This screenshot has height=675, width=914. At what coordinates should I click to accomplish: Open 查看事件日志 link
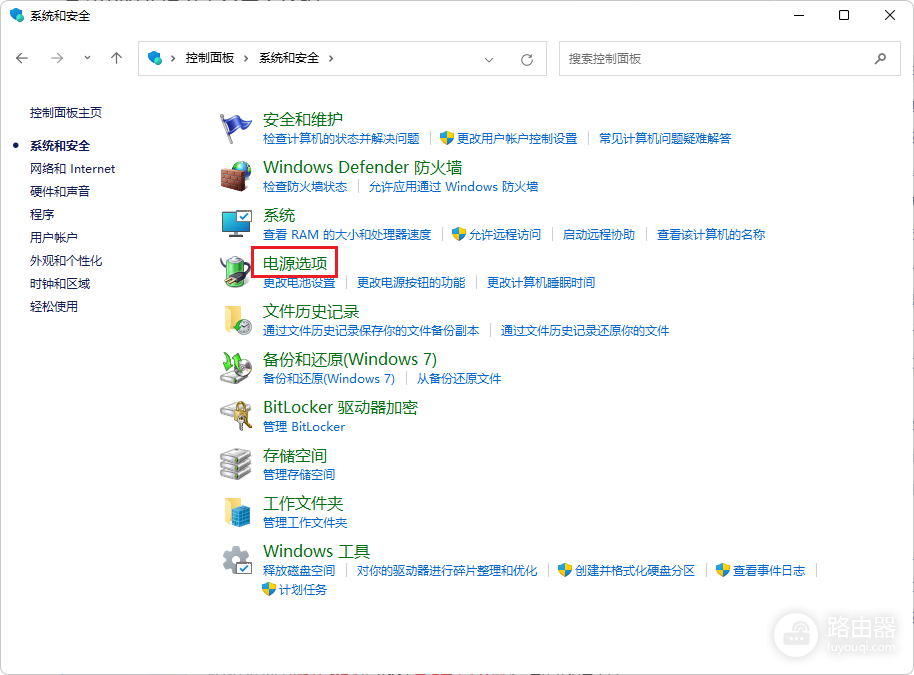coord(769,571)
